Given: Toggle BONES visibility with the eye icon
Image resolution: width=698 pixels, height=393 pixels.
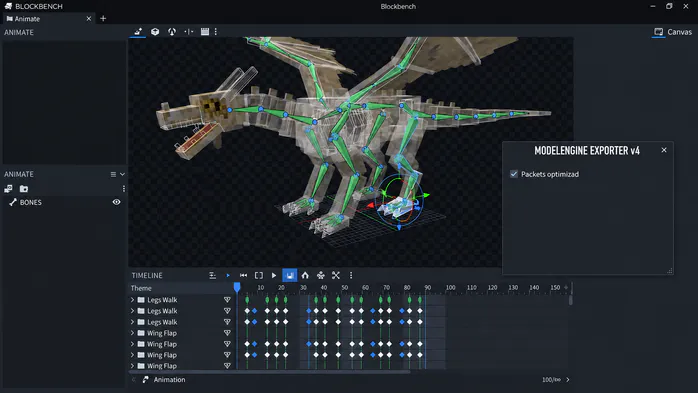Looking at the screenshot, I should tap(117, 202).
